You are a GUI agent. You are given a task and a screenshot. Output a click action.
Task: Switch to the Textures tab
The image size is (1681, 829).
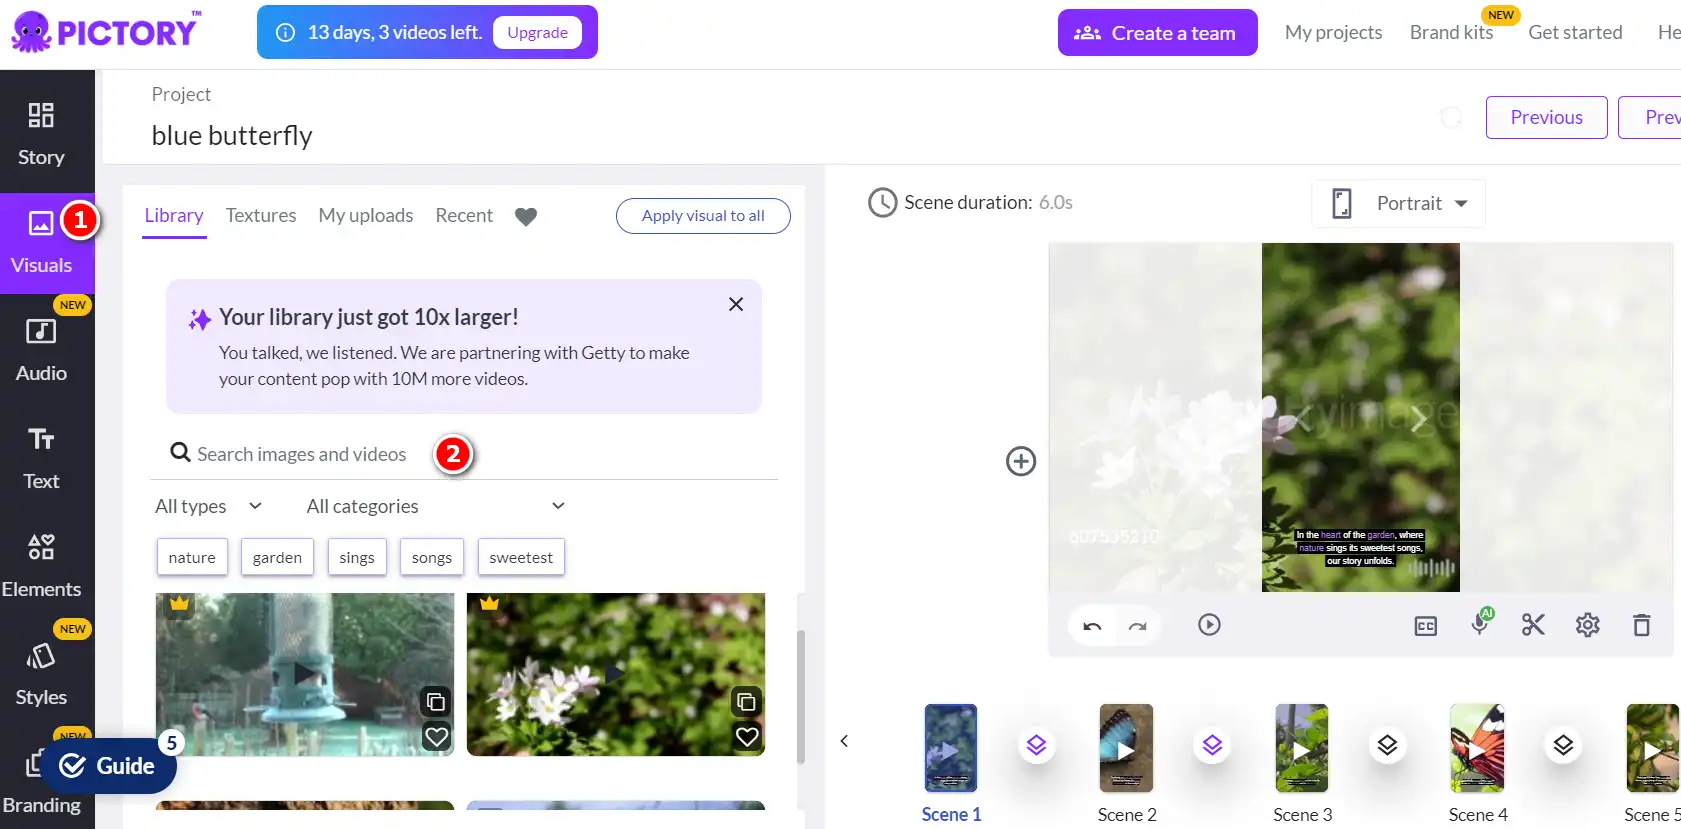(261, 215)
